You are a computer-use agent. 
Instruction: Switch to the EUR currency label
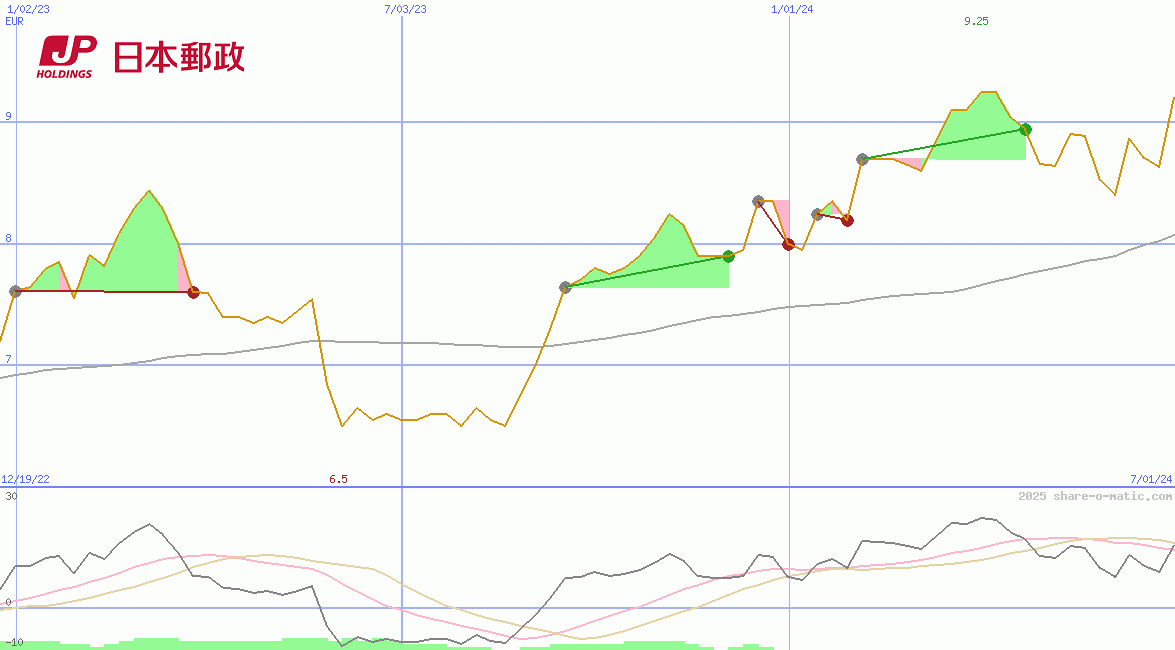point(12,21)
